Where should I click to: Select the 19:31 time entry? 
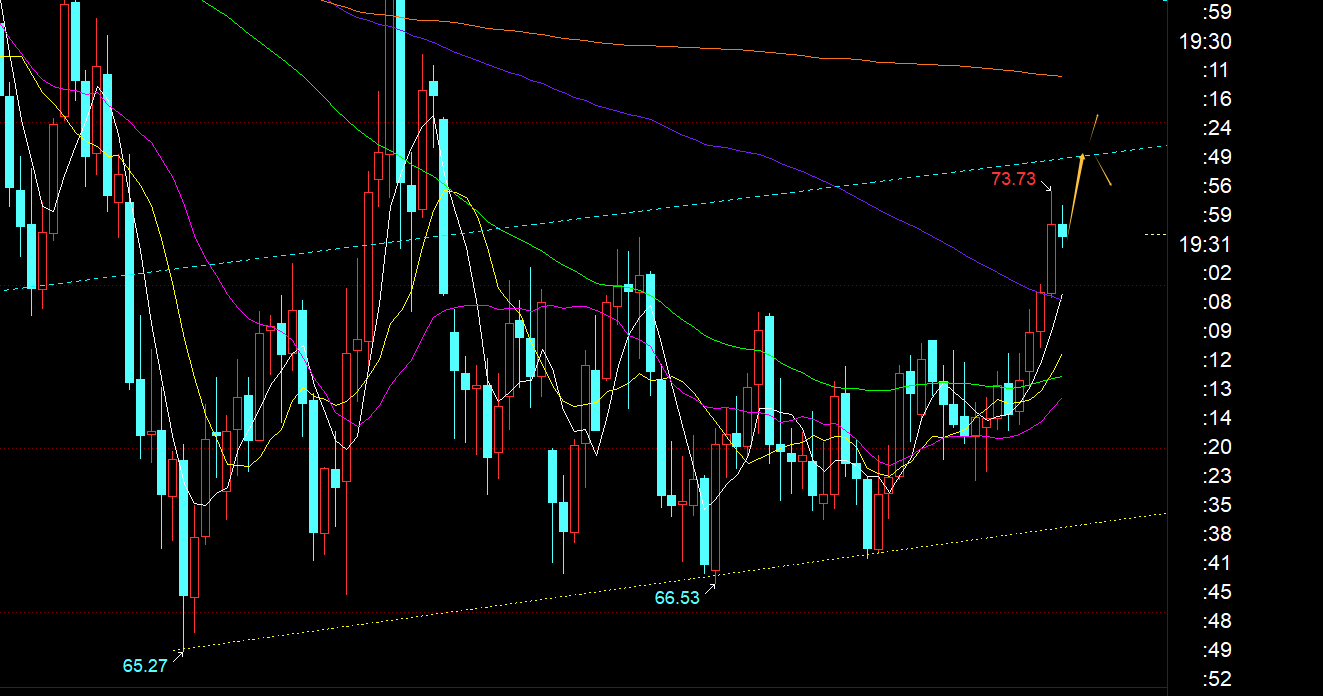point(1205,244)
